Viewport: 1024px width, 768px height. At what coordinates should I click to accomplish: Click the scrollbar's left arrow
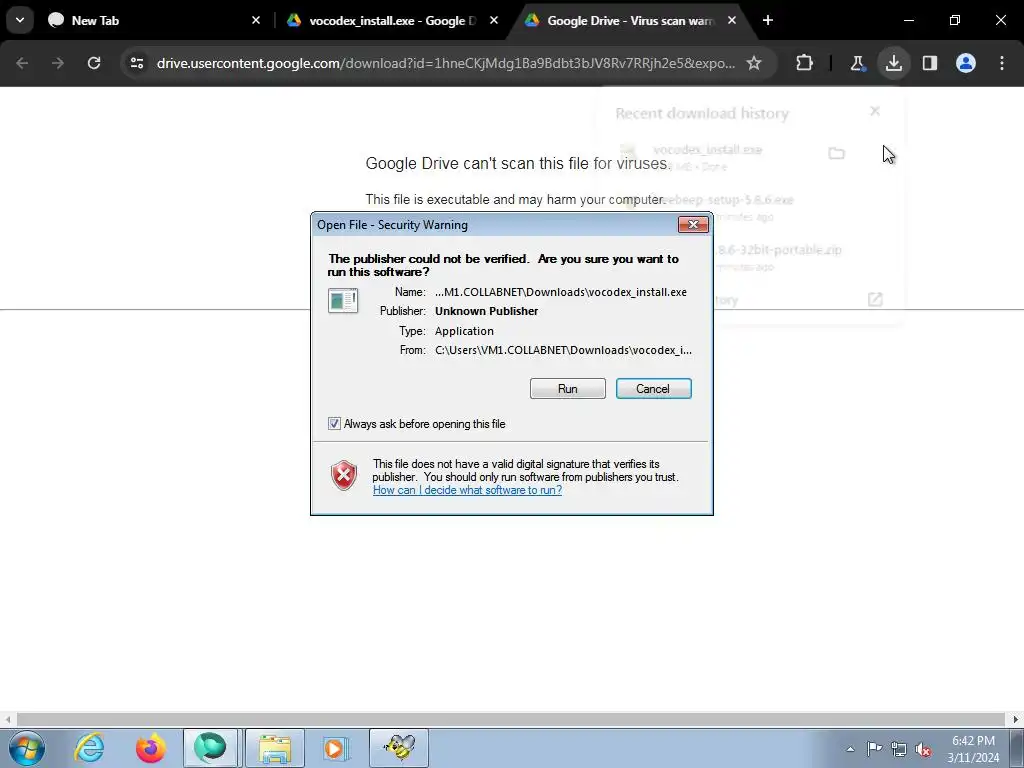click(7, 720)
